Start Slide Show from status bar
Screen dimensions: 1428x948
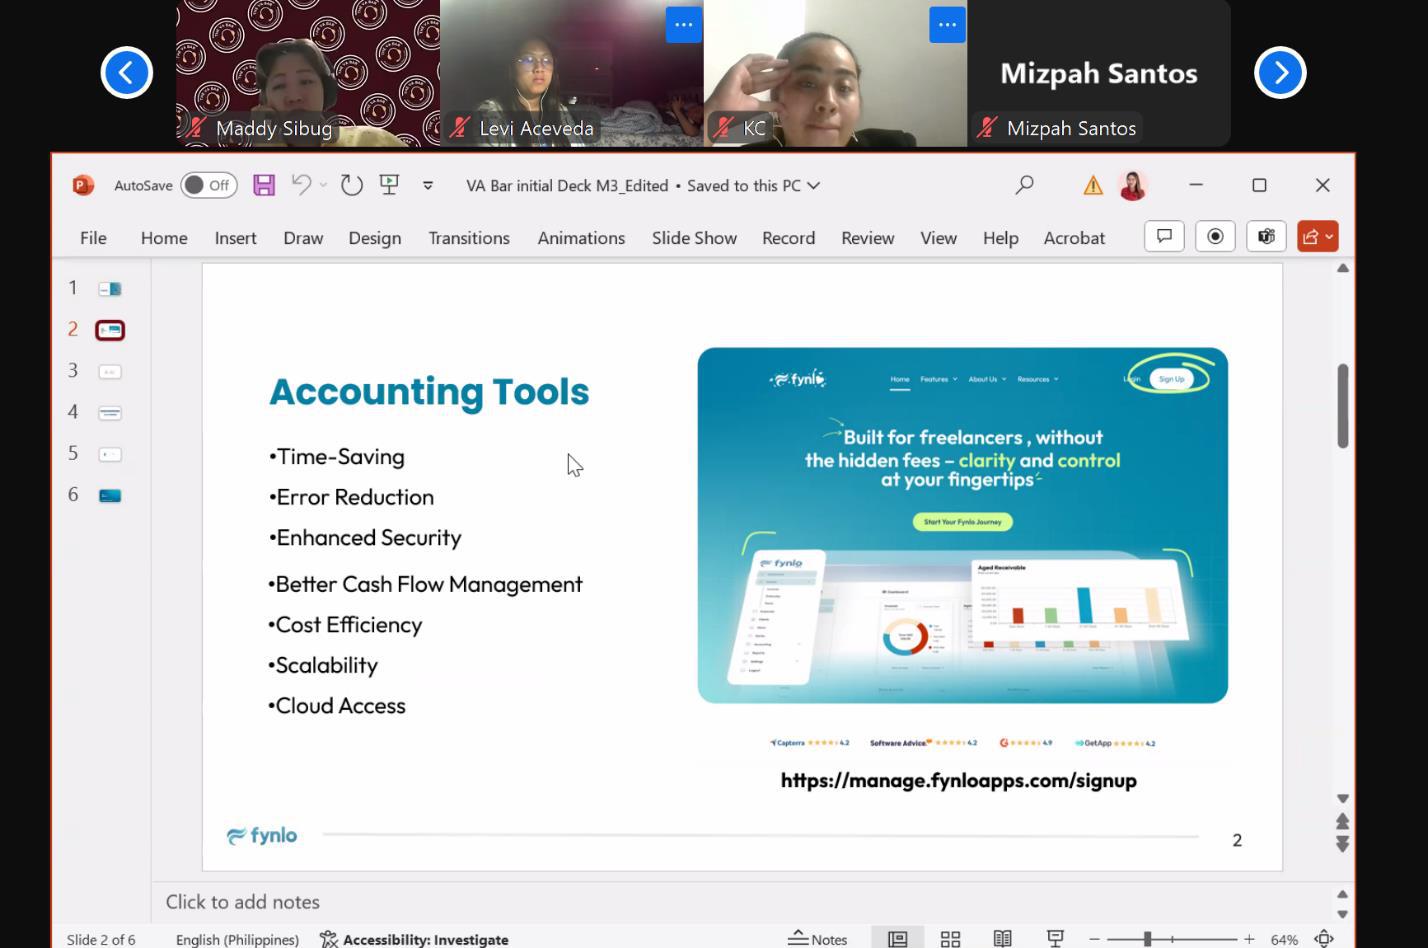[1055, 938]
